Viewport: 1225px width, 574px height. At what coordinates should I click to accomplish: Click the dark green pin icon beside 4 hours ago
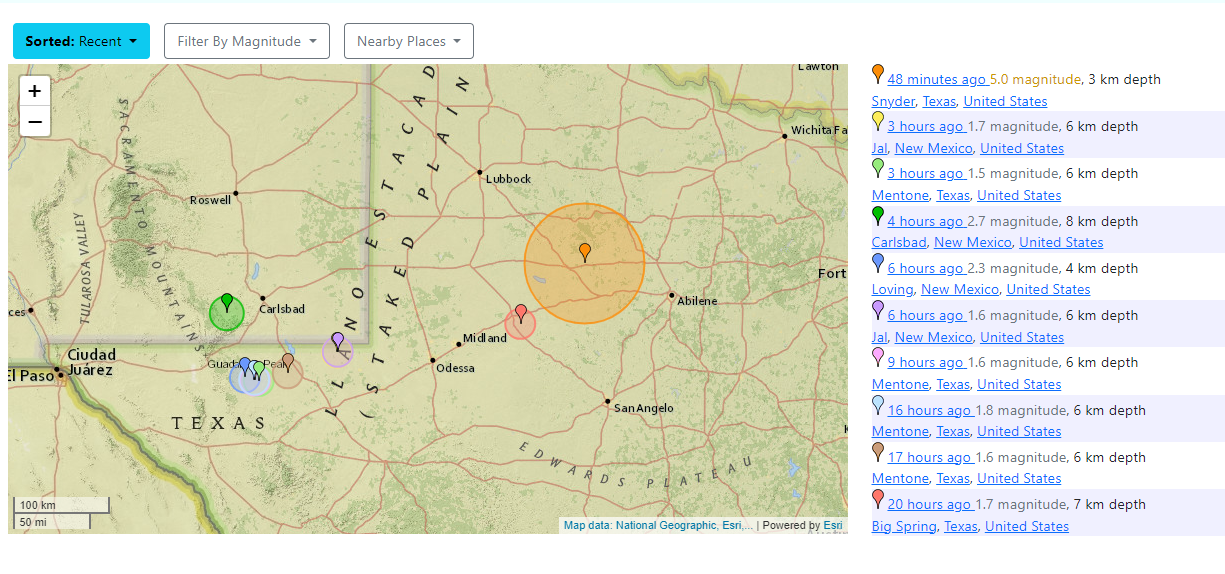878,216
